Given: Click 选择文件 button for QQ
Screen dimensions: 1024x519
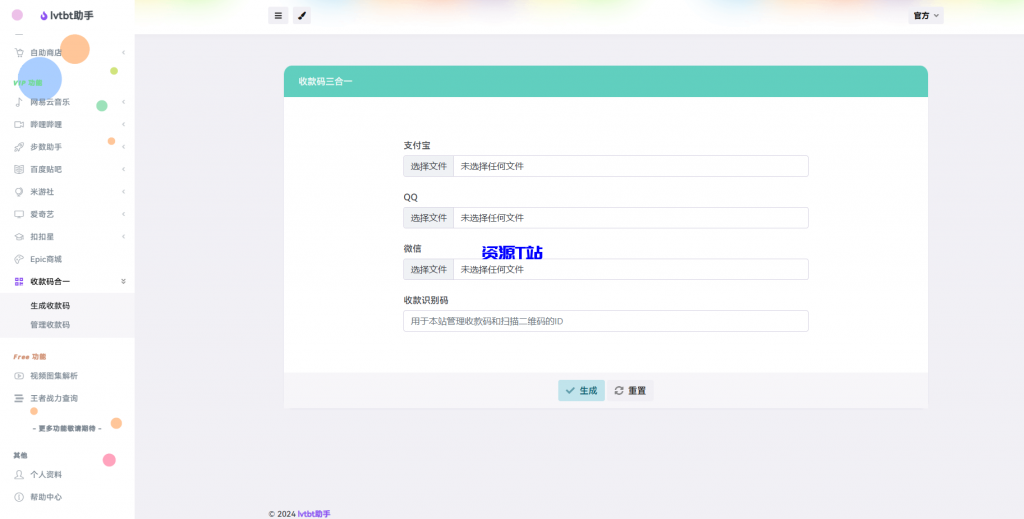Looking at the screenshot, I should (x=428, y=218).
